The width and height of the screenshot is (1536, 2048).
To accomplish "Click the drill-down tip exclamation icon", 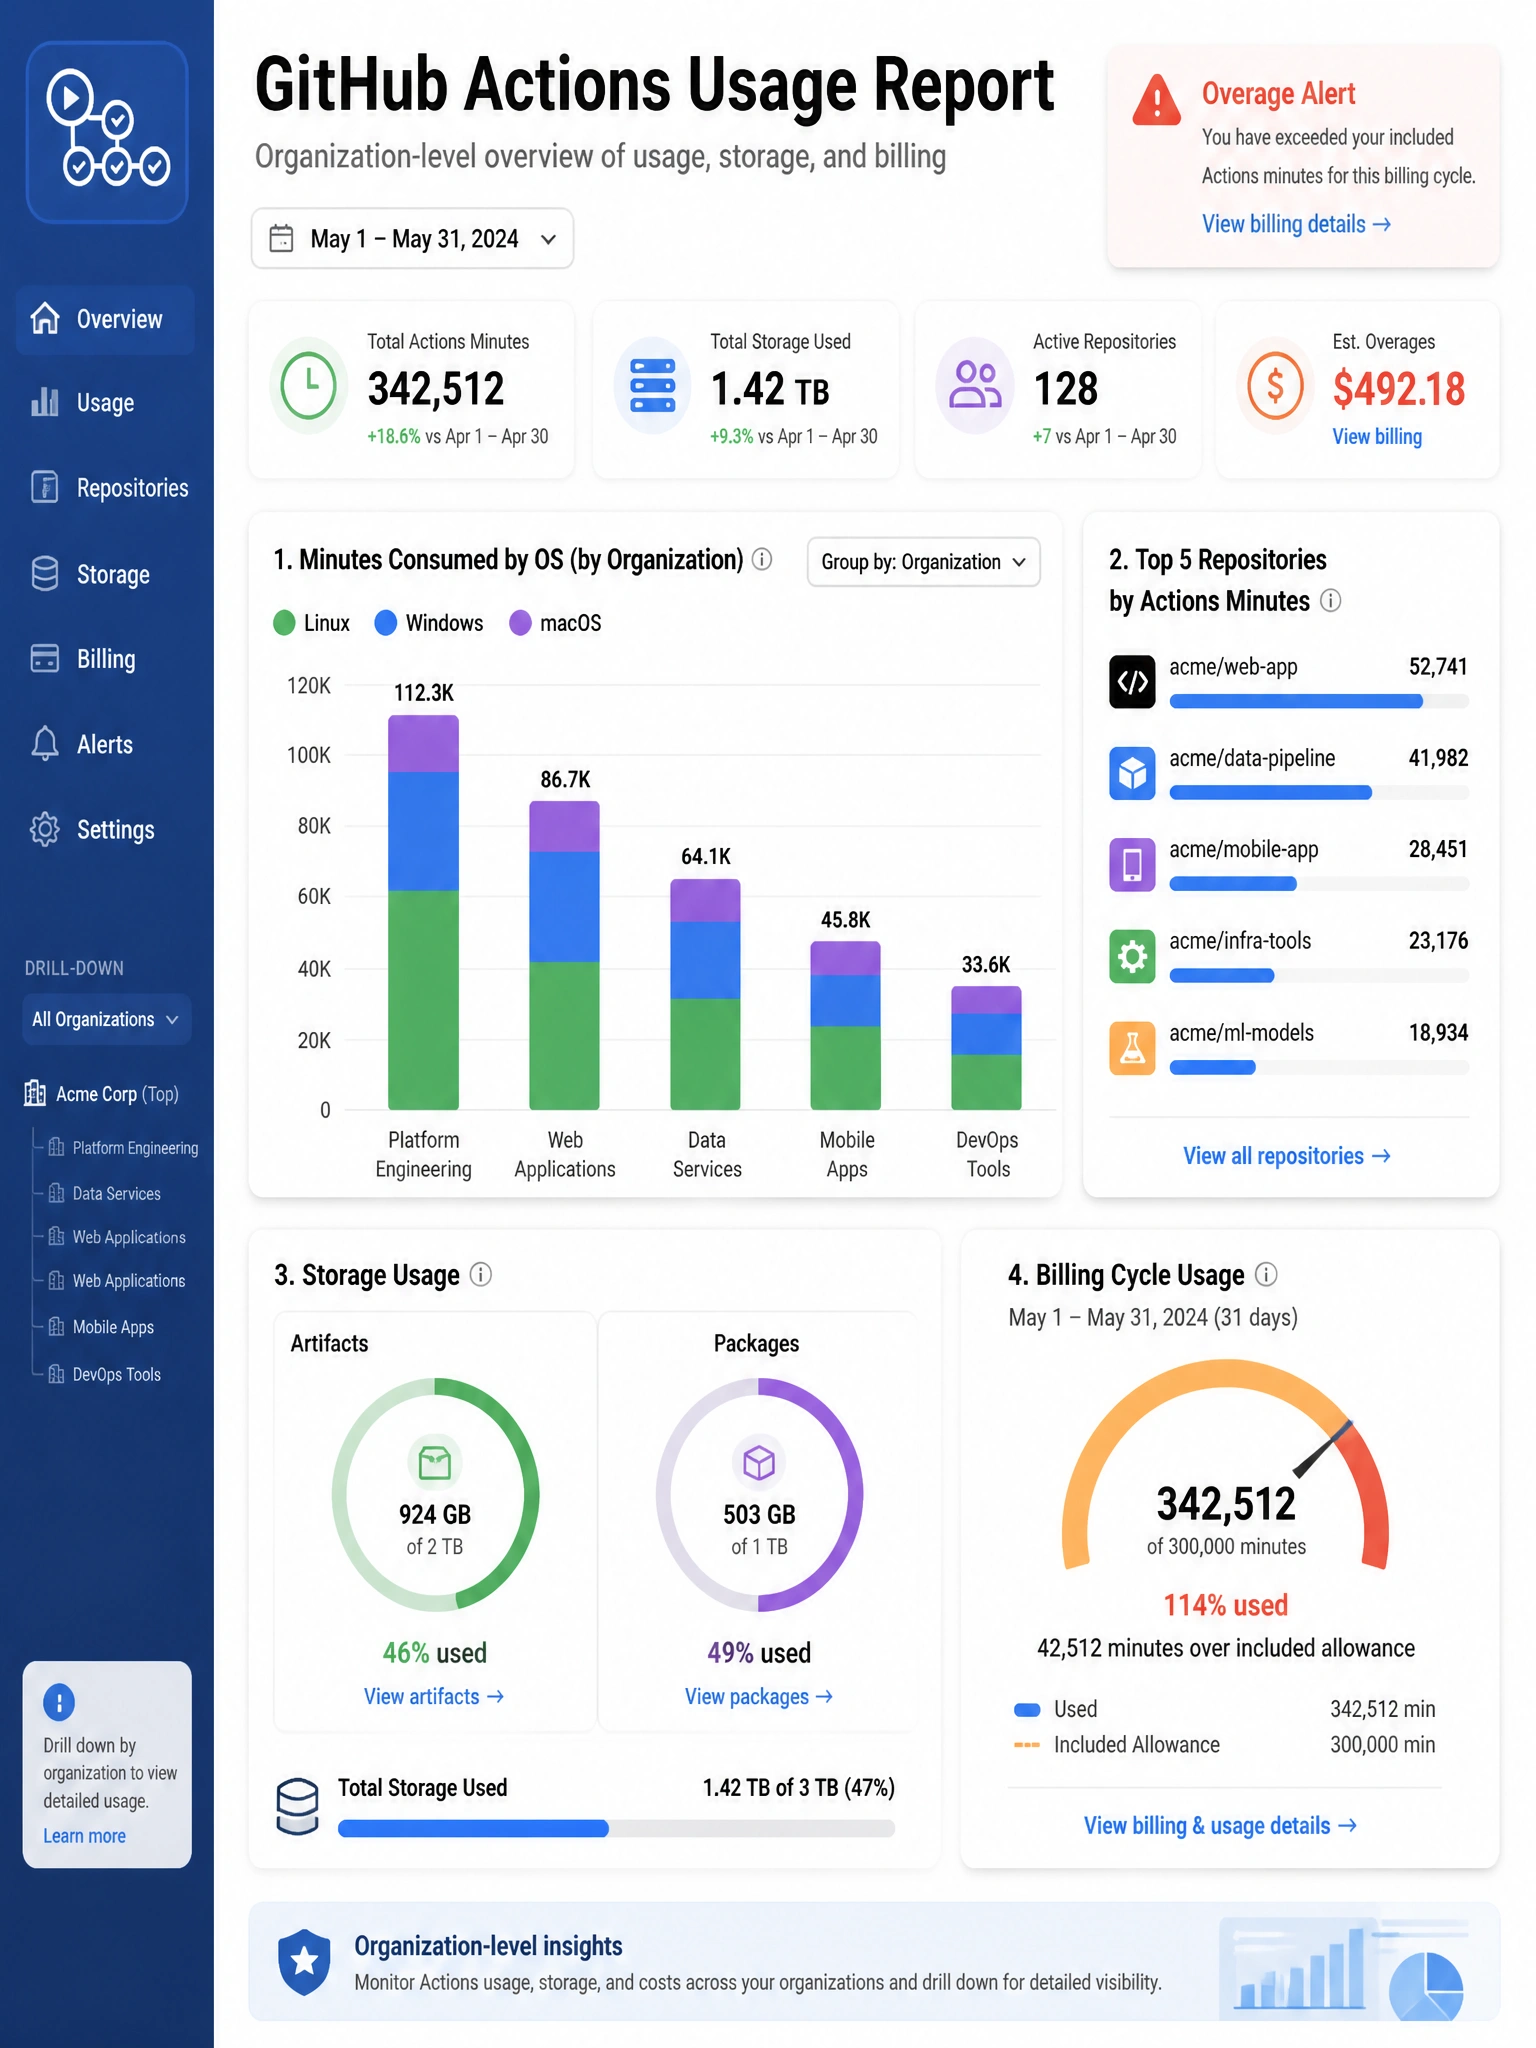I will (59, 1702).
